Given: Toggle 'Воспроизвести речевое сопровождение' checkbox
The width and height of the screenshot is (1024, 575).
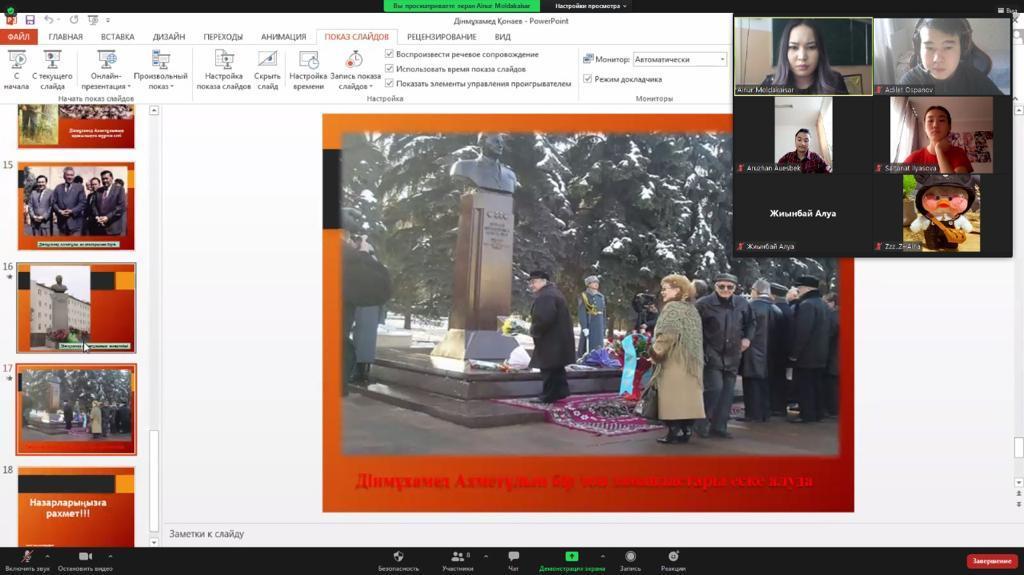Looking at the screenshot, I should [x=390, y=54].
